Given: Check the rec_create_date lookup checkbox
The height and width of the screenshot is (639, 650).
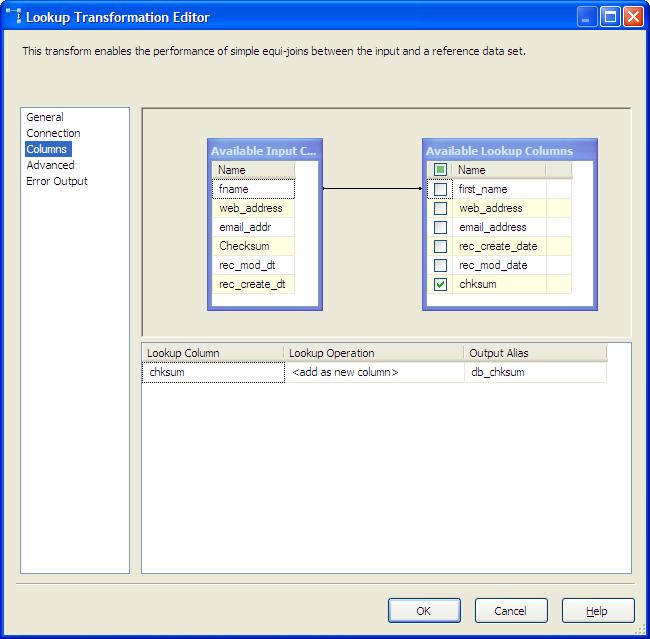Looking at the screenshot, I should point(439,246).
